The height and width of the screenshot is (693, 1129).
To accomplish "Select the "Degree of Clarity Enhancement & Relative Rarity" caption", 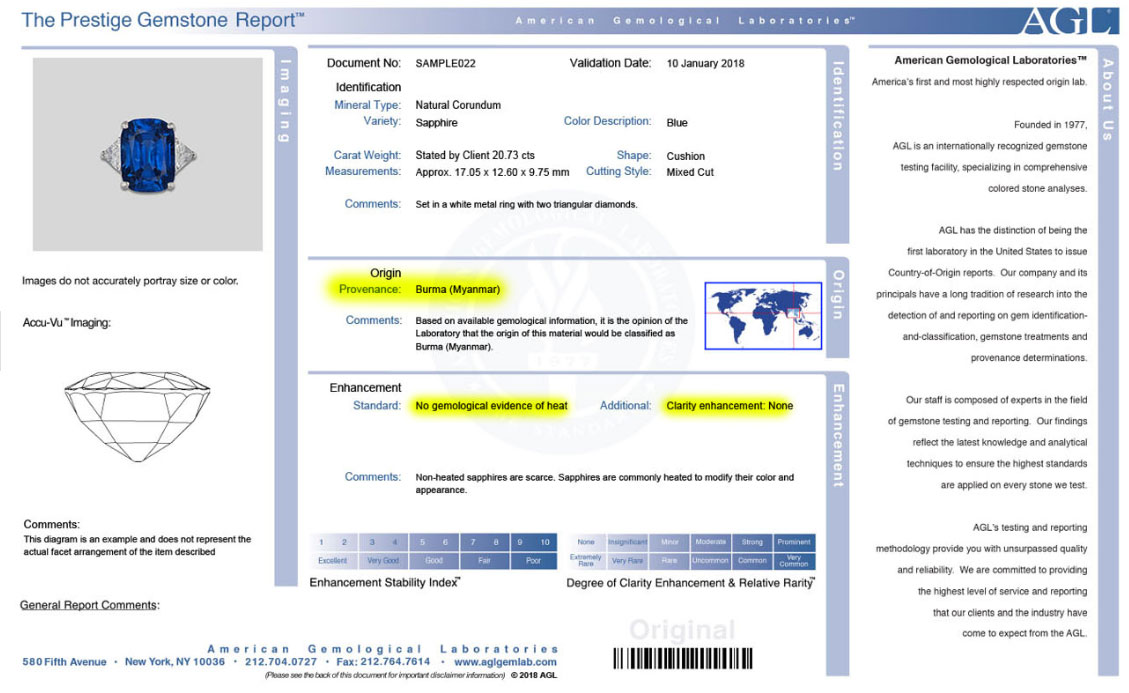I will 691,583.
